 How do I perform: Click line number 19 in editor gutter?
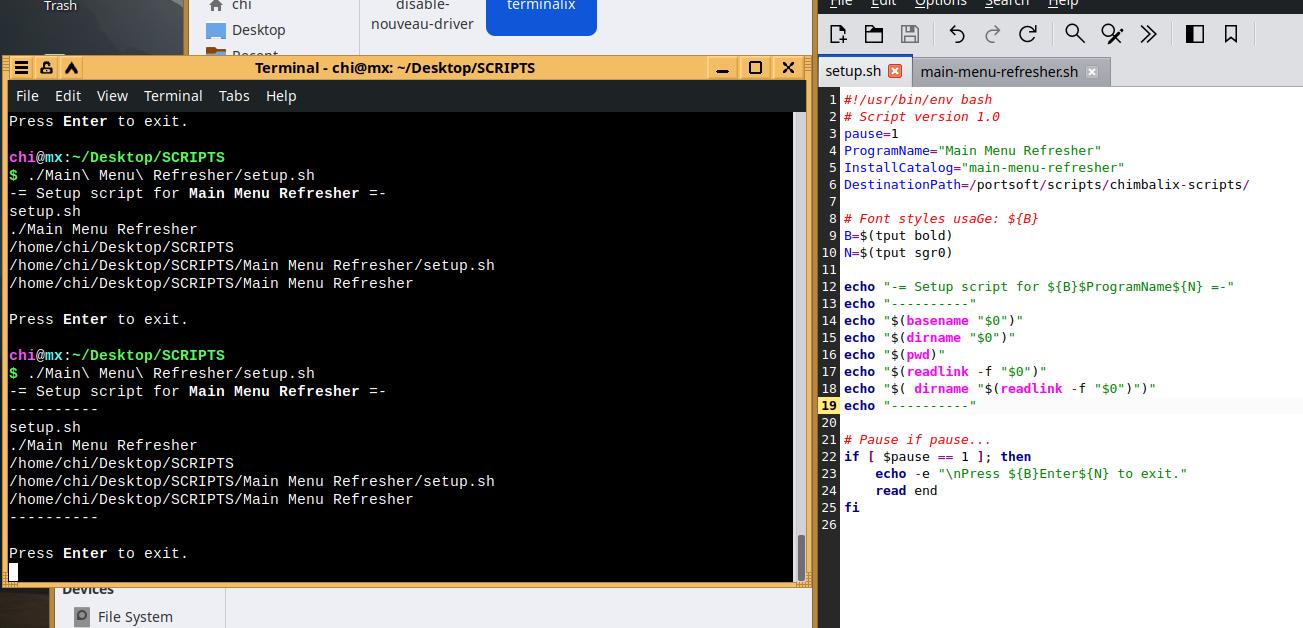[x=829, y=405]
